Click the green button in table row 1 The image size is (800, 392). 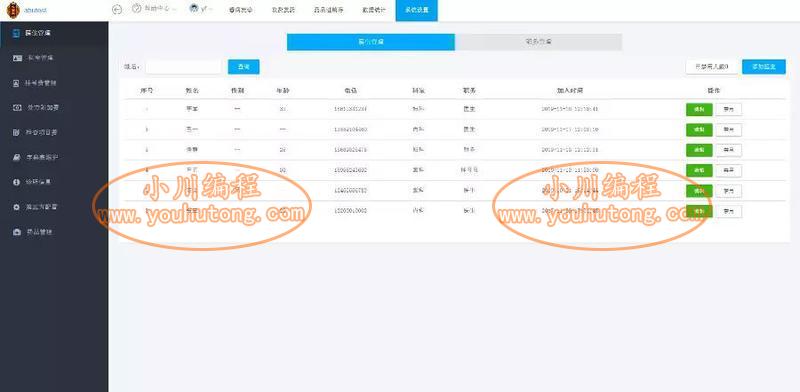pyautogui.click(x=699, y=109)
